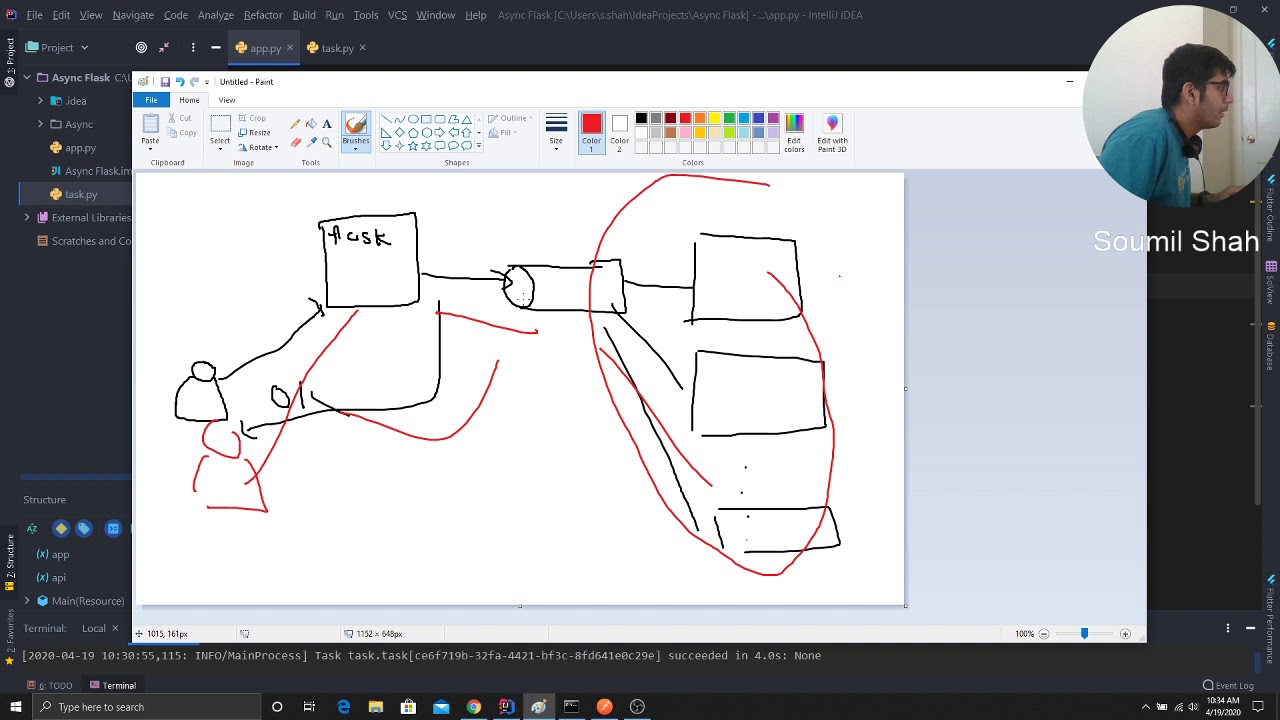Toggle the Event Log button
This screenshot has width=1280, height=720.
(1228, 685)
